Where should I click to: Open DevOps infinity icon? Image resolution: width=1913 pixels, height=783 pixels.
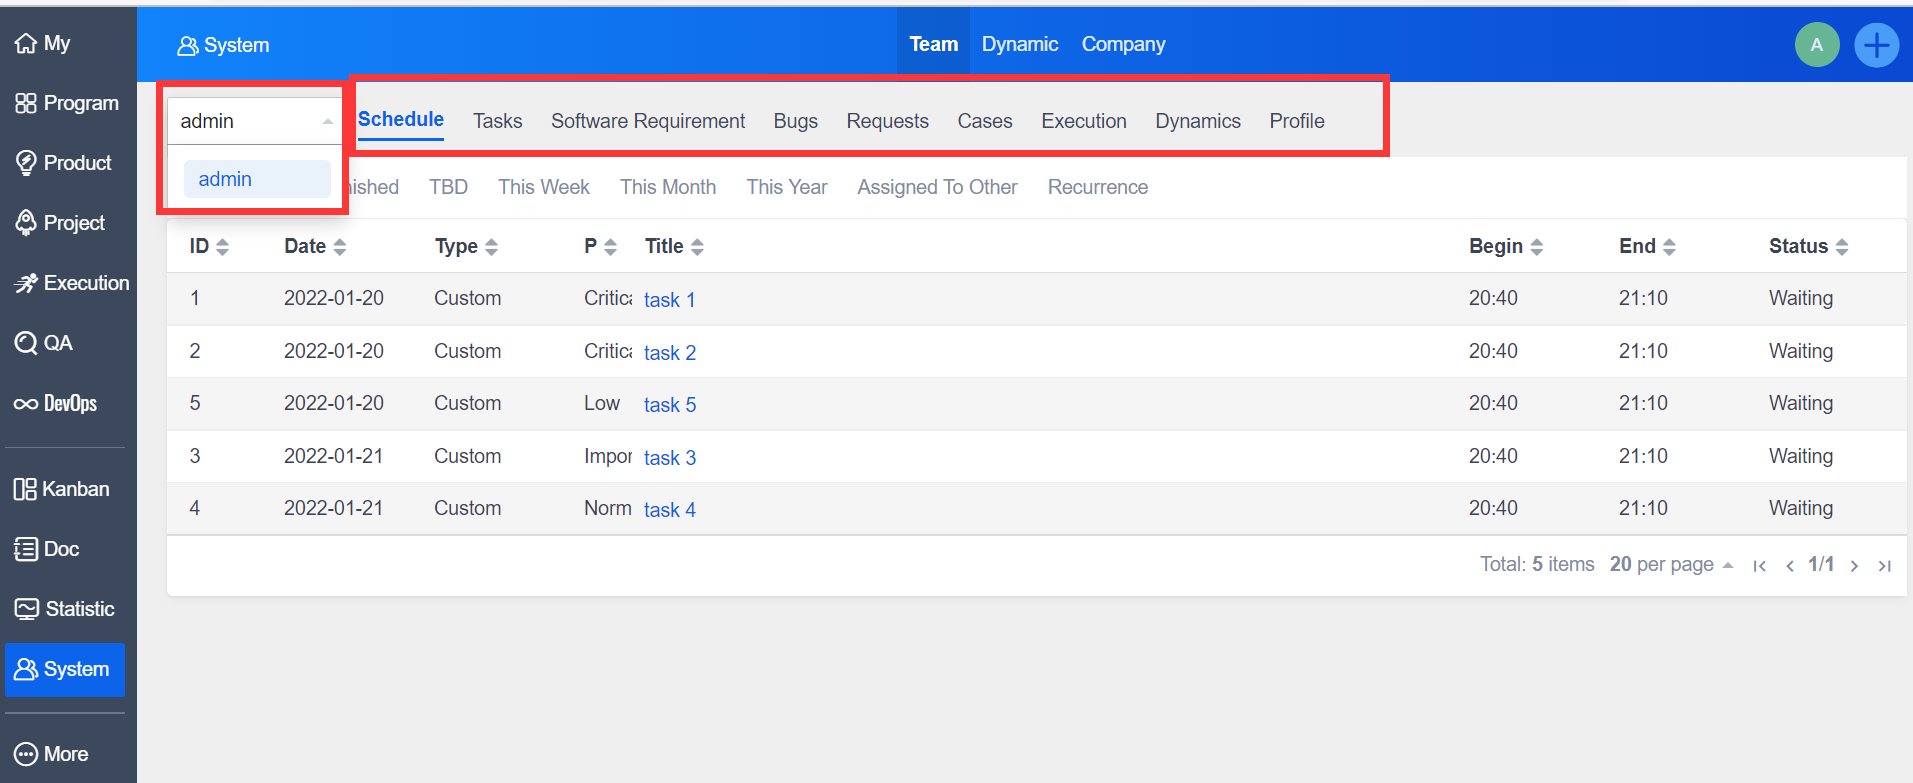tap(26, 404)
